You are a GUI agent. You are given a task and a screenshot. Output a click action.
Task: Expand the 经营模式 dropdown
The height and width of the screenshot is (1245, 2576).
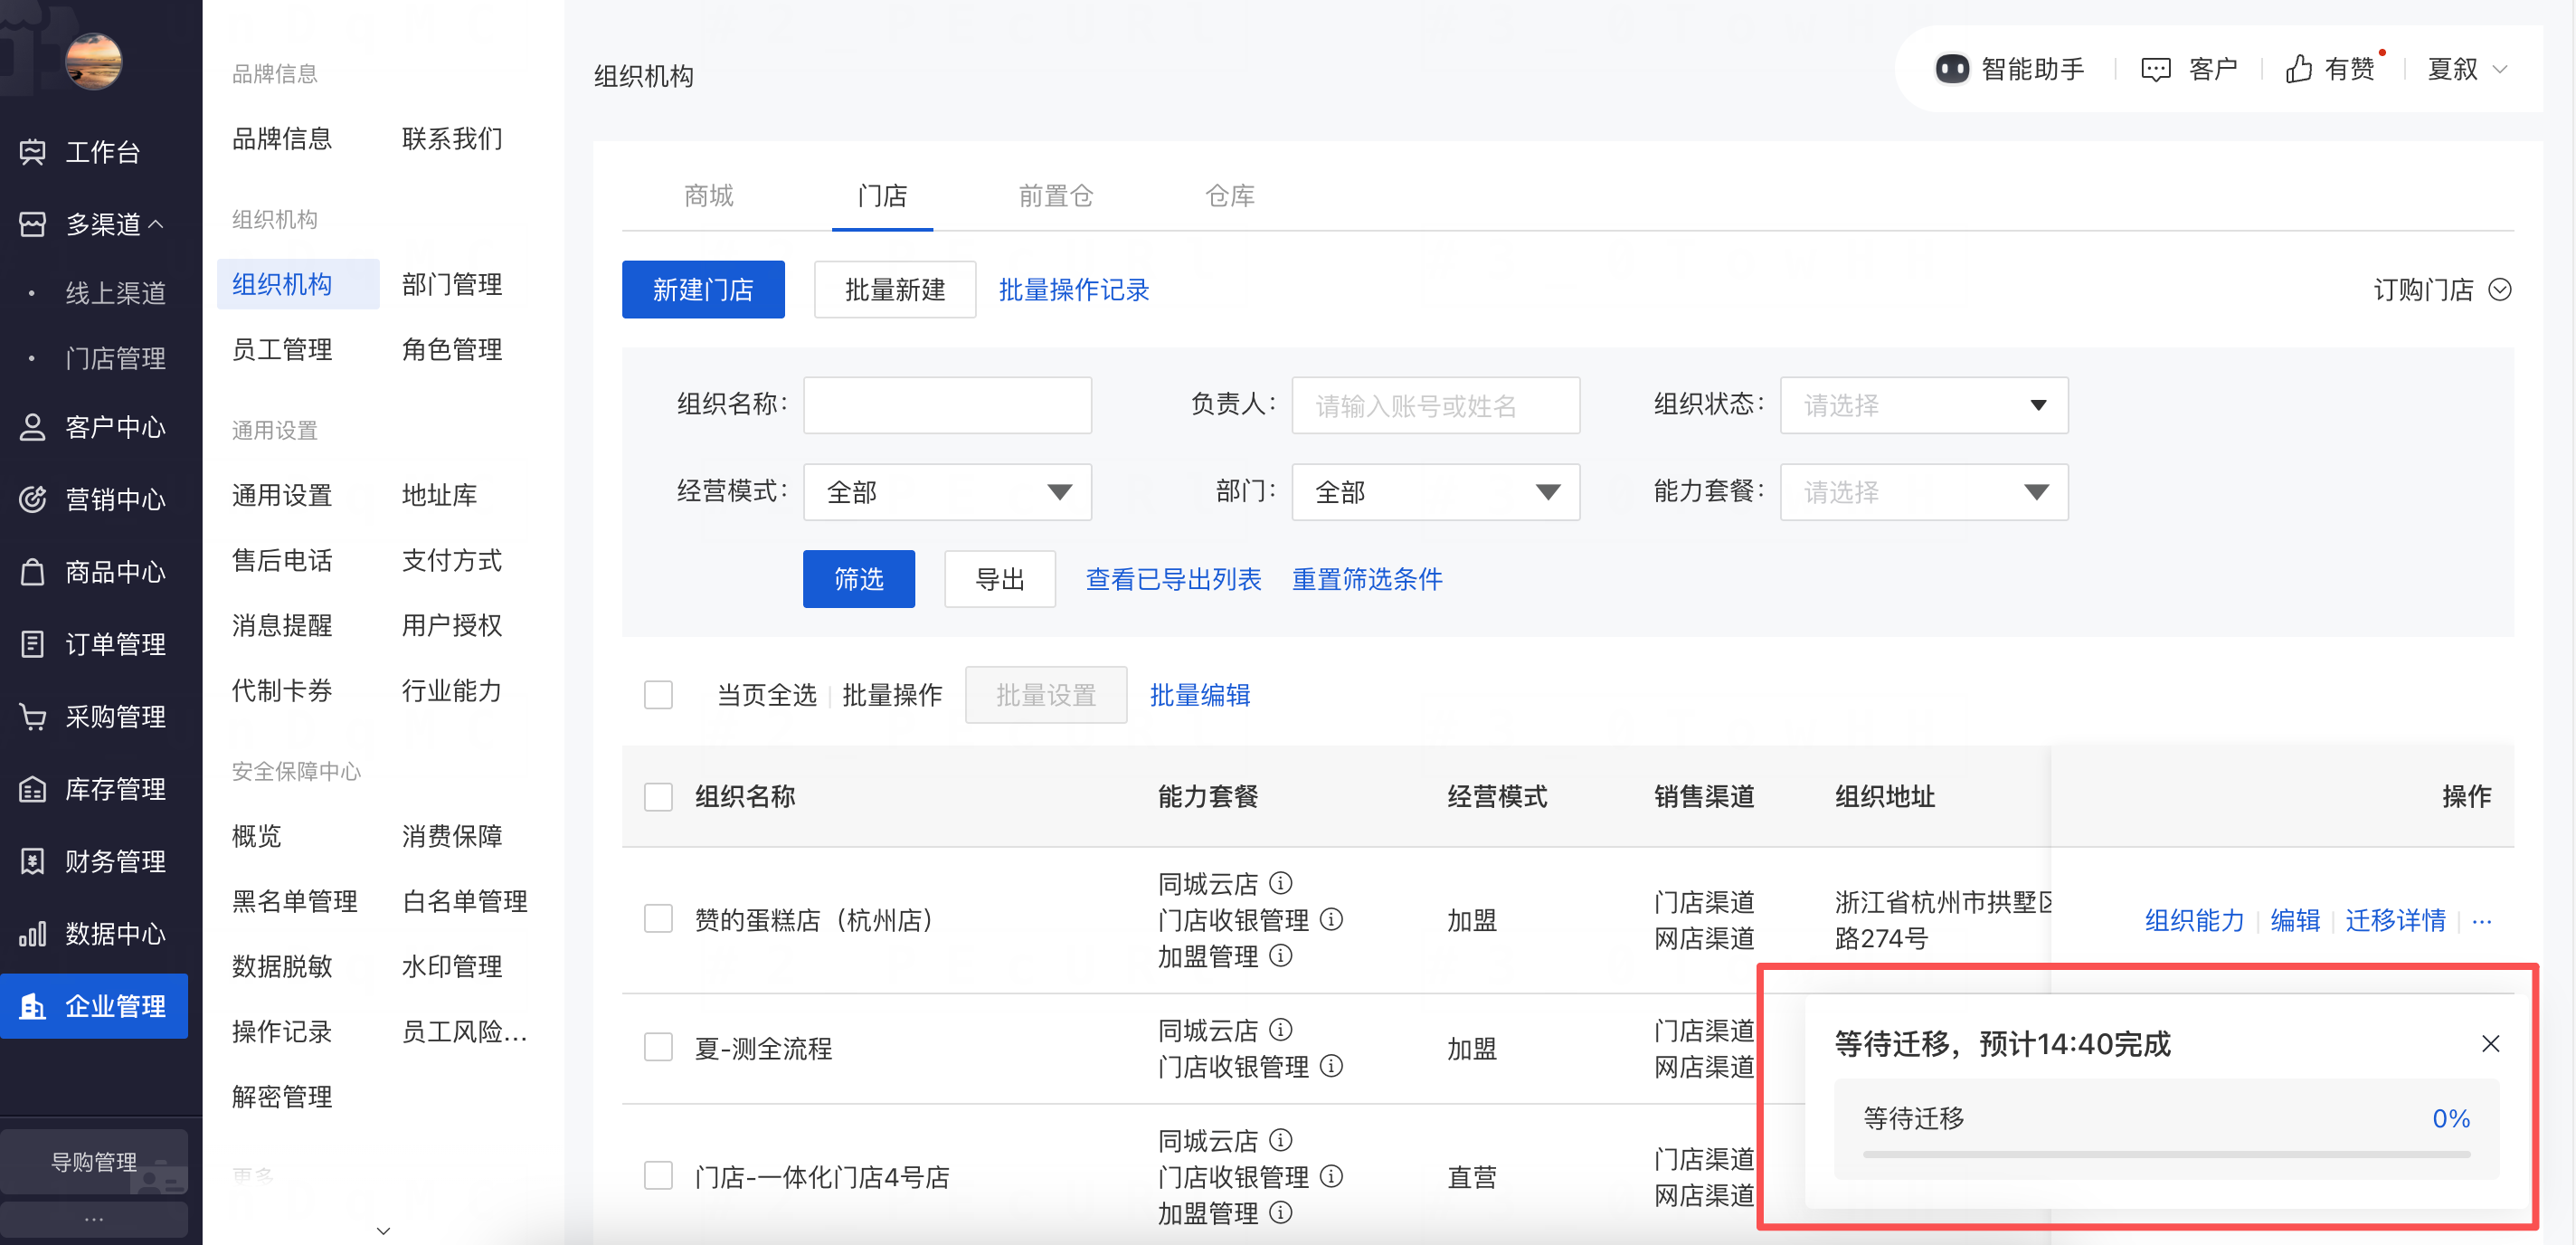coord(946,492)
